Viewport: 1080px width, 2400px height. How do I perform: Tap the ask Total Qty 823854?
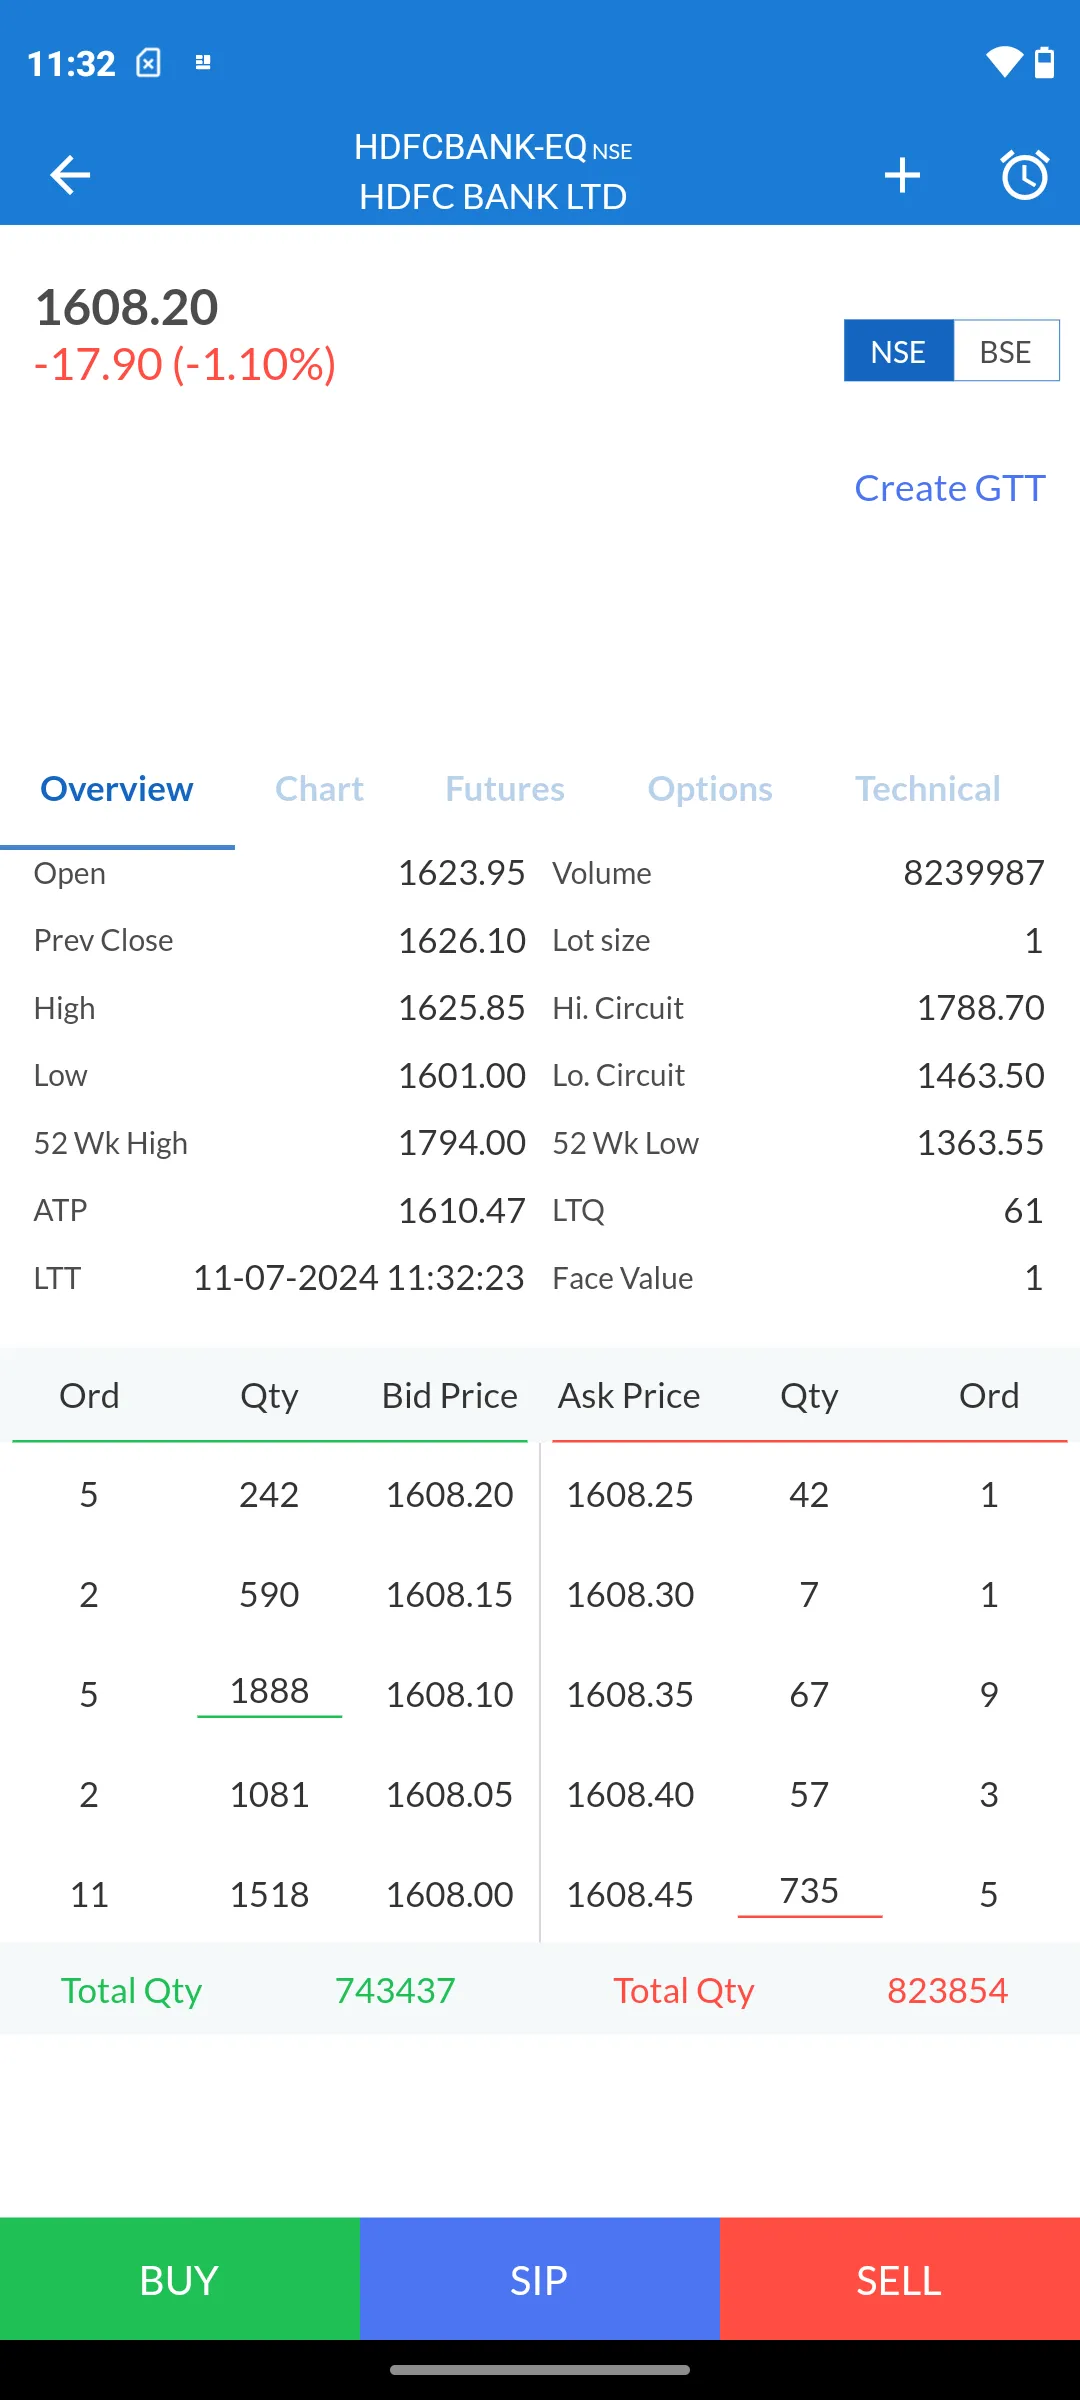click(948, 1991)
